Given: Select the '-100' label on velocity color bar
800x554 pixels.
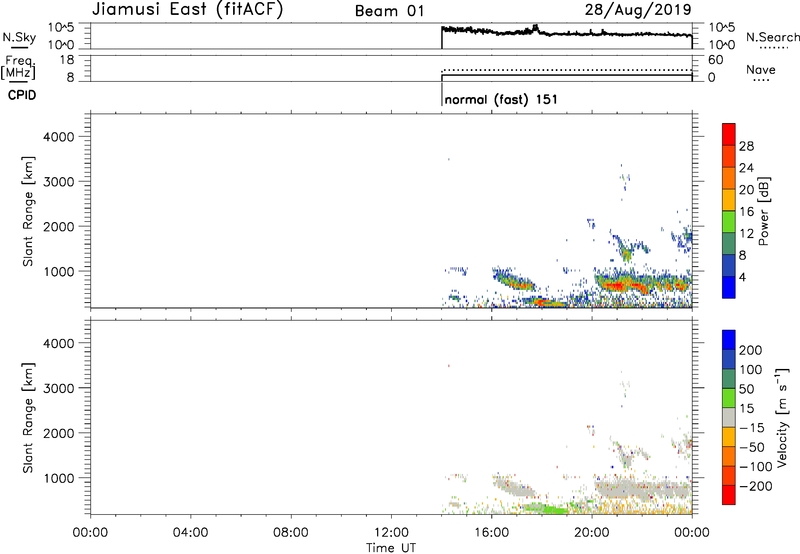Looking at the screenshot, I should tap(756, 467).
